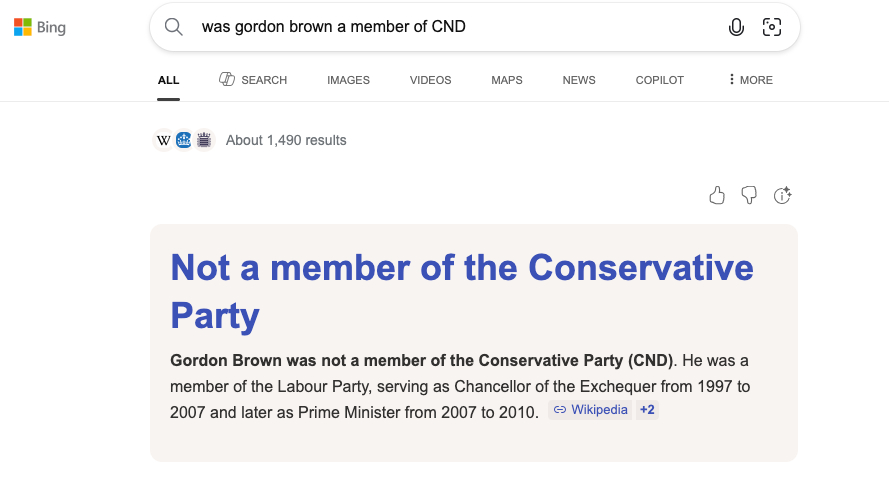This screenshot has width=889, height=485.
Task: Click into the search query box
Action: pyautogui.click(x=450, y=27)
